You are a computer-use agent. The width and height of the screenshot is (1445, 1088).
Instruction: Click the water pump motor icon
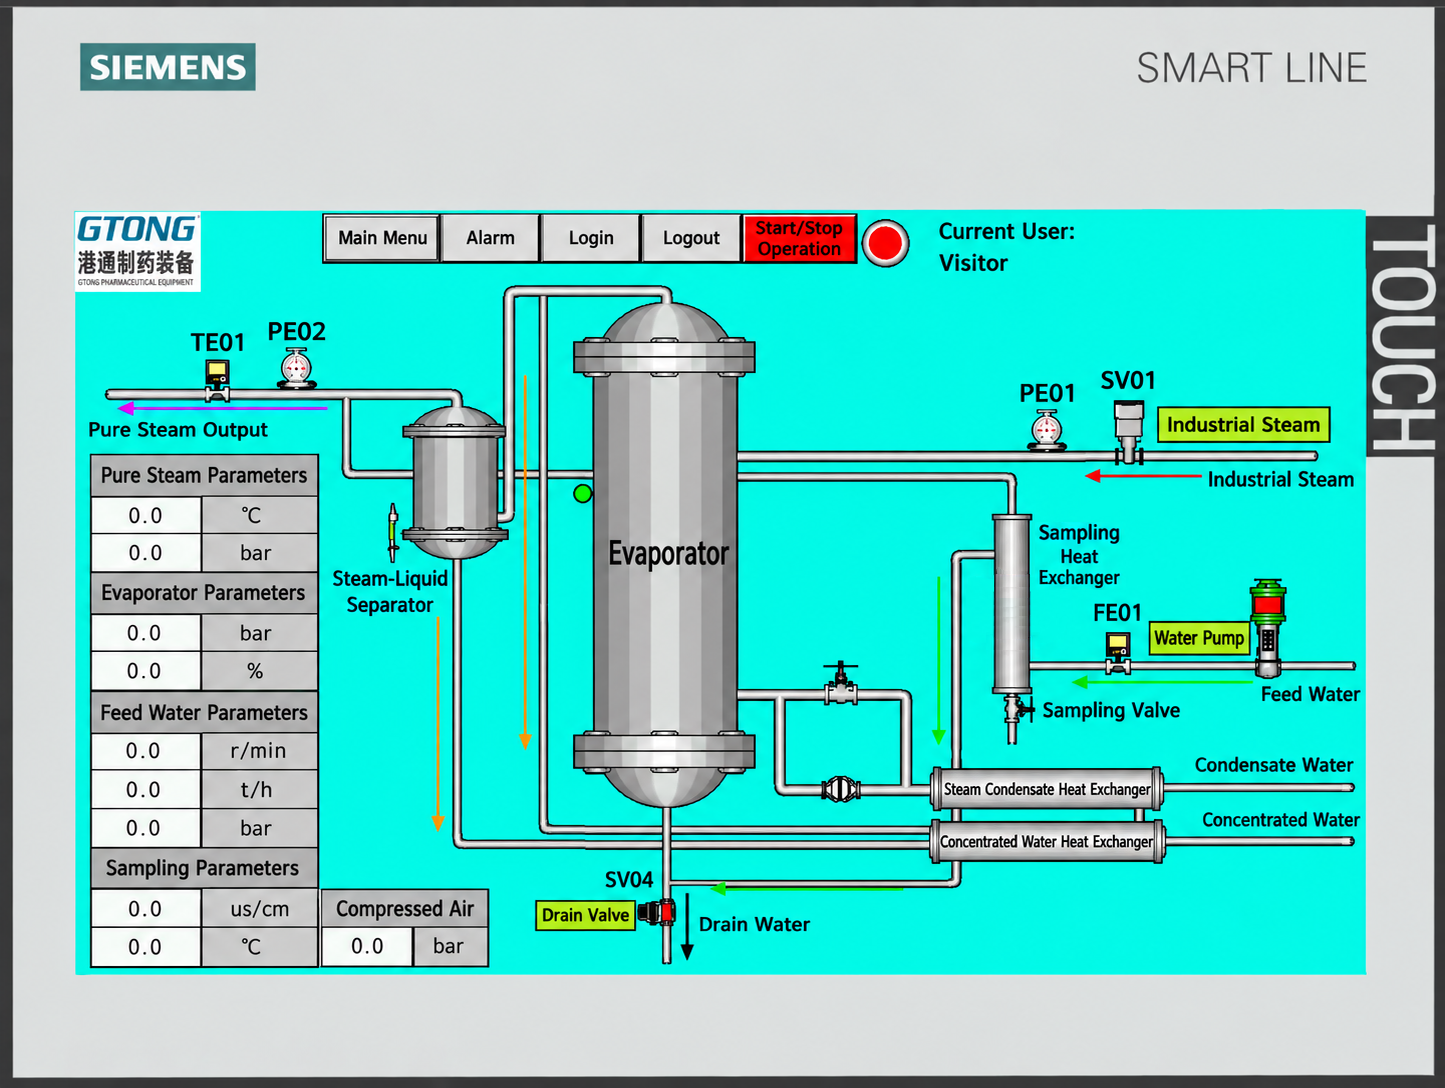click(x=1268, y=628)
